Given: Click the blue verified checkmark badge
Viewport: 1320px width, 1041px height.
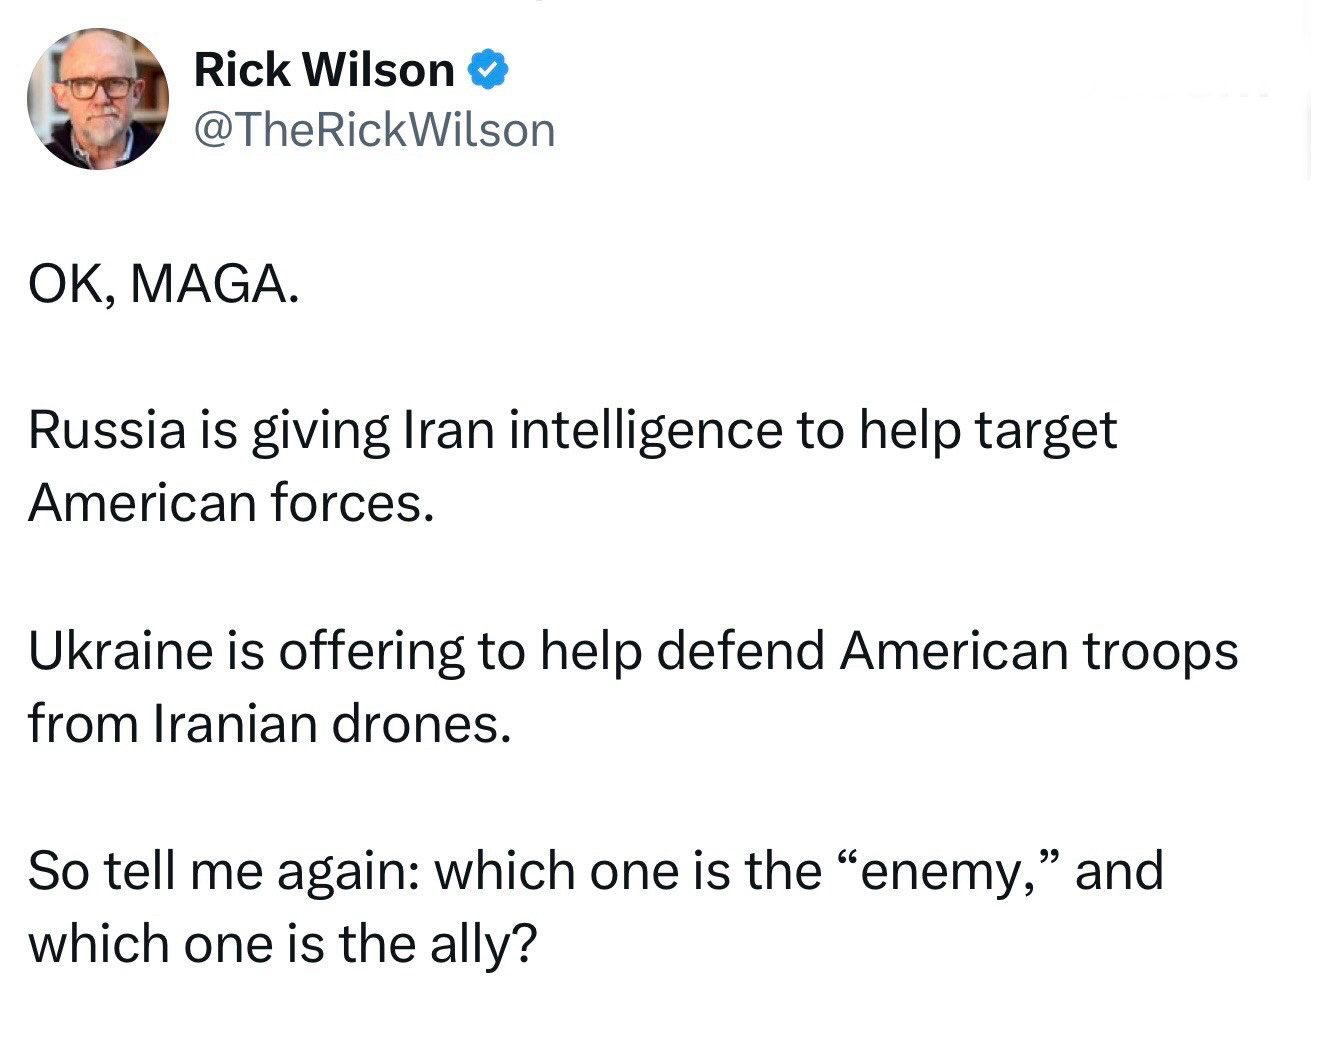Looking at the screenshot, I should (489, 69).
